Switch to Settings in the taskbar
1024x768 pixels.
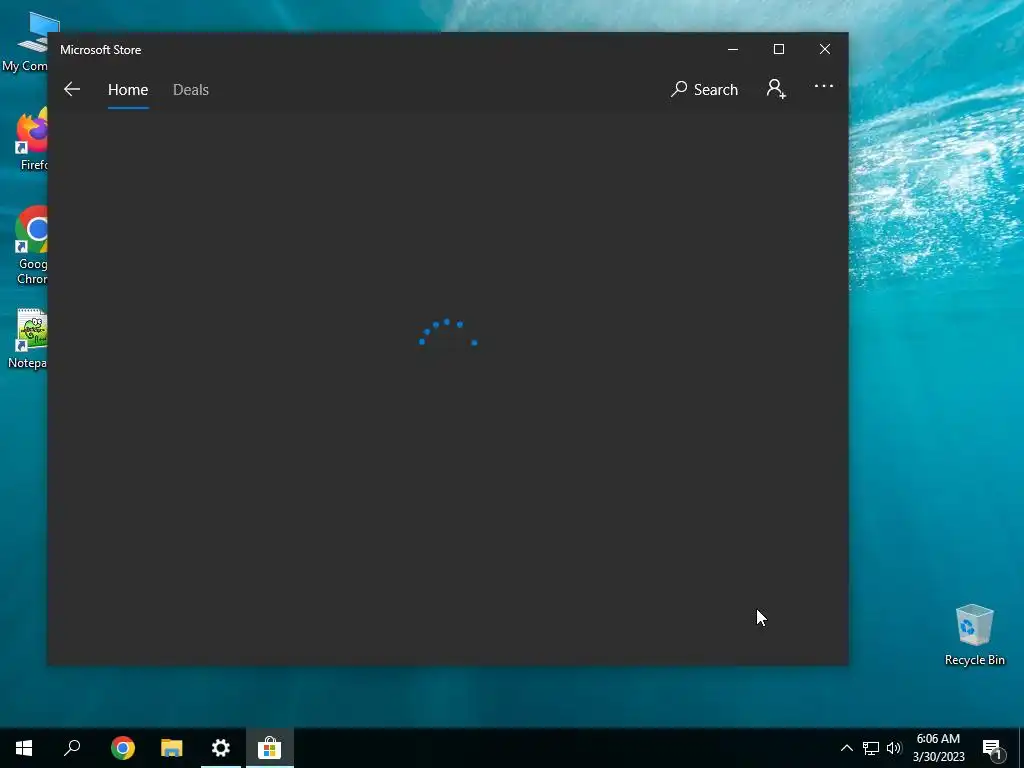coord(221,748)
